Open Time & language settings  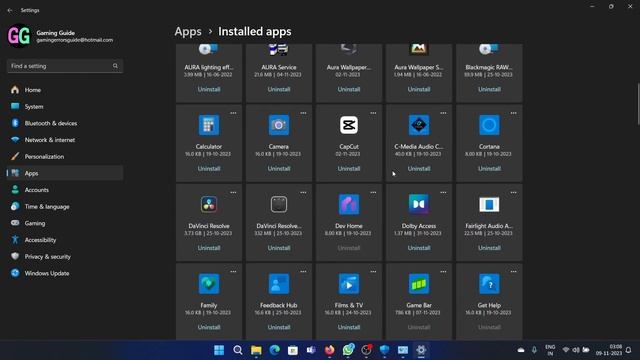(65, 207)
